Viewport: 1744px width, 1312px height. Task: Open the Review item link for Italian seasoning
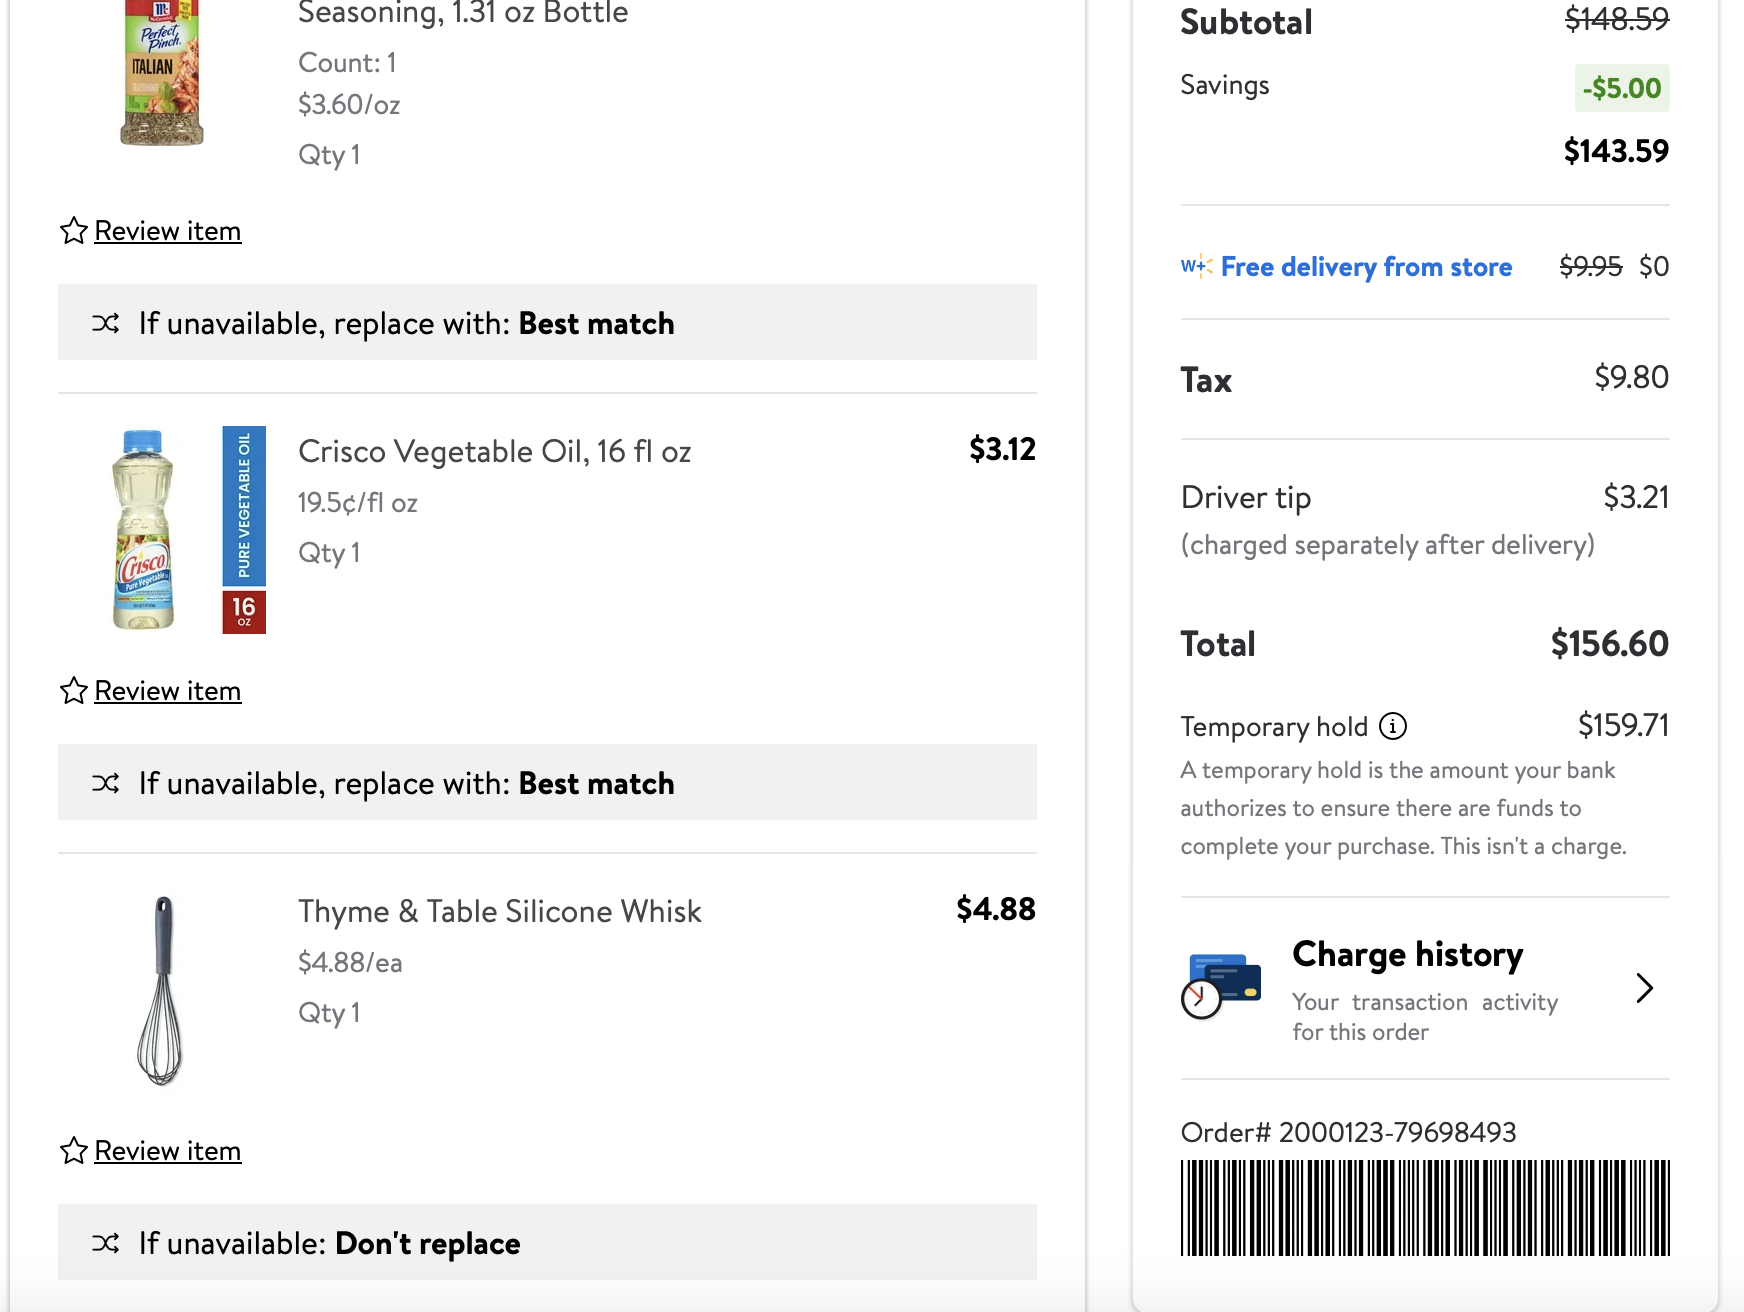tap(167, 231)
